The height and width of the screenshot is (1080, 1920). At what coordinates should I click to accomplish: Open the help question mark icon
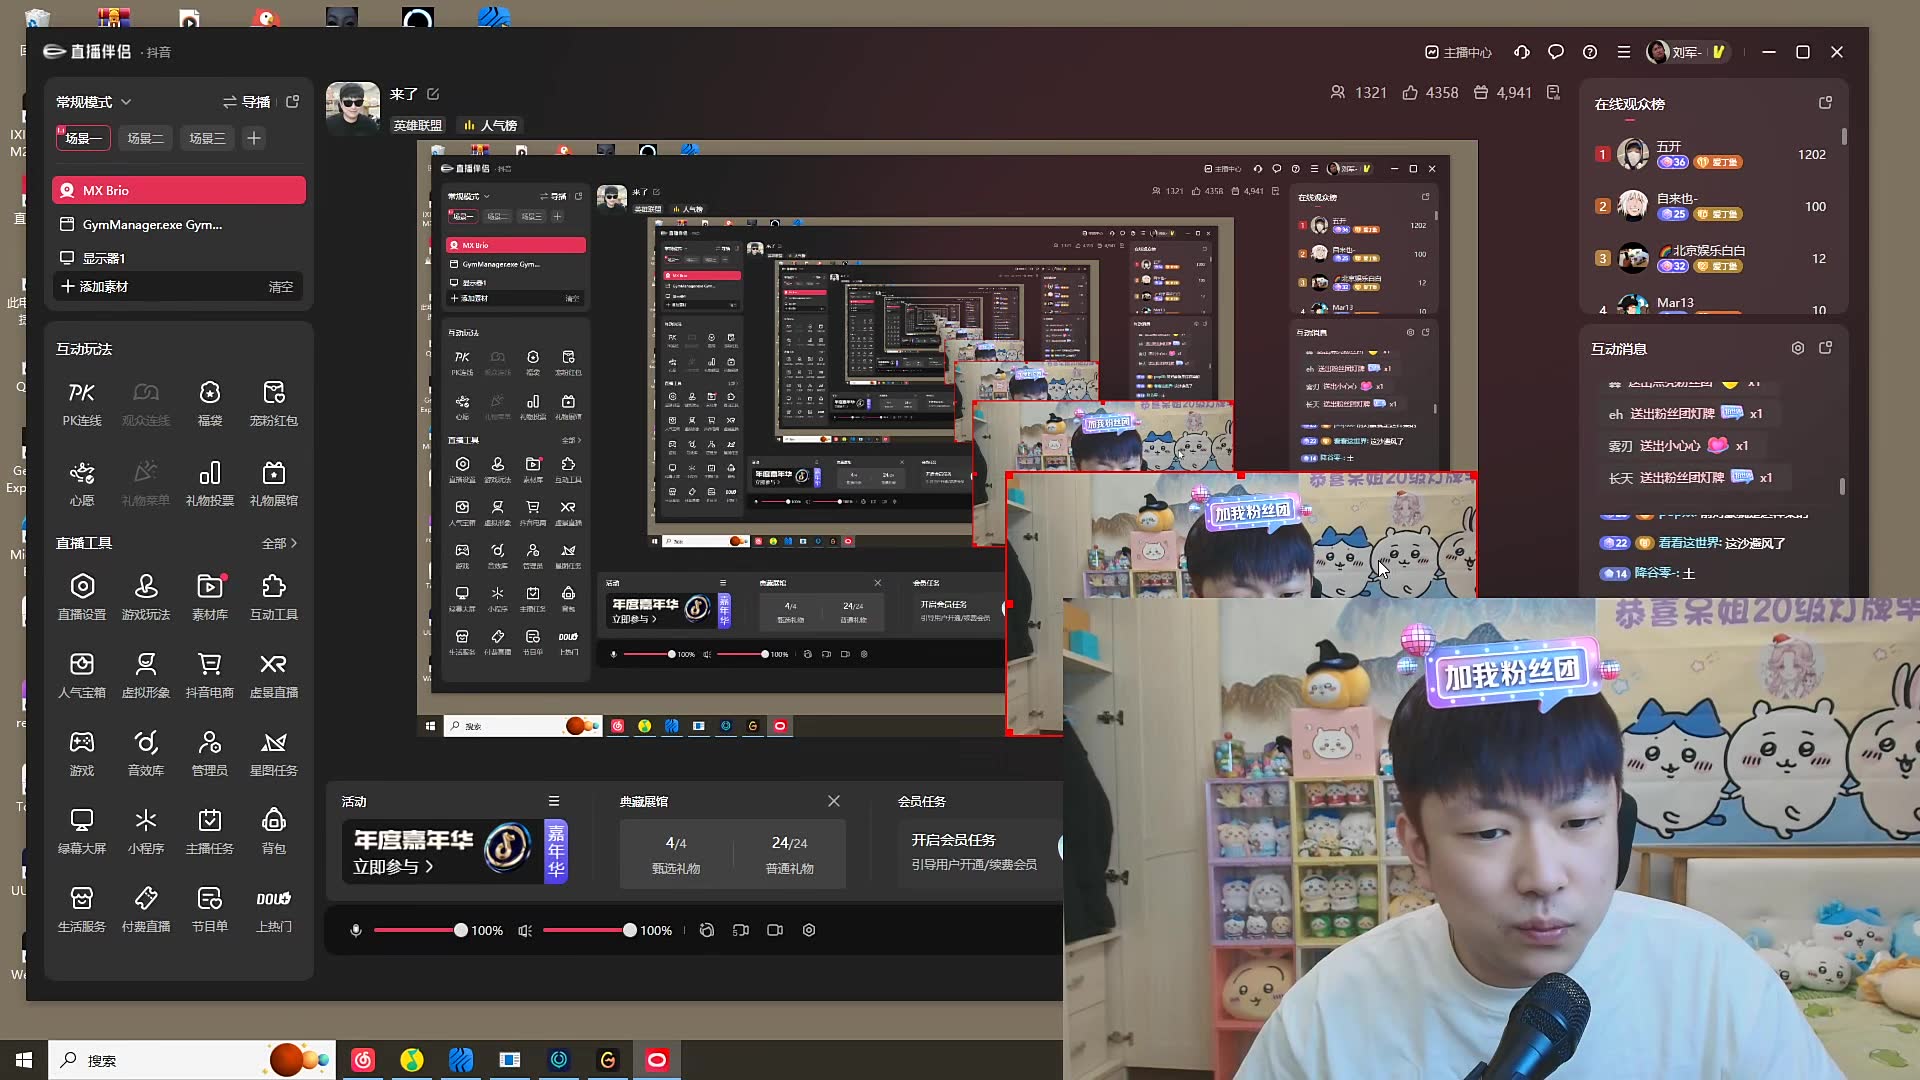coord(1590,52)
